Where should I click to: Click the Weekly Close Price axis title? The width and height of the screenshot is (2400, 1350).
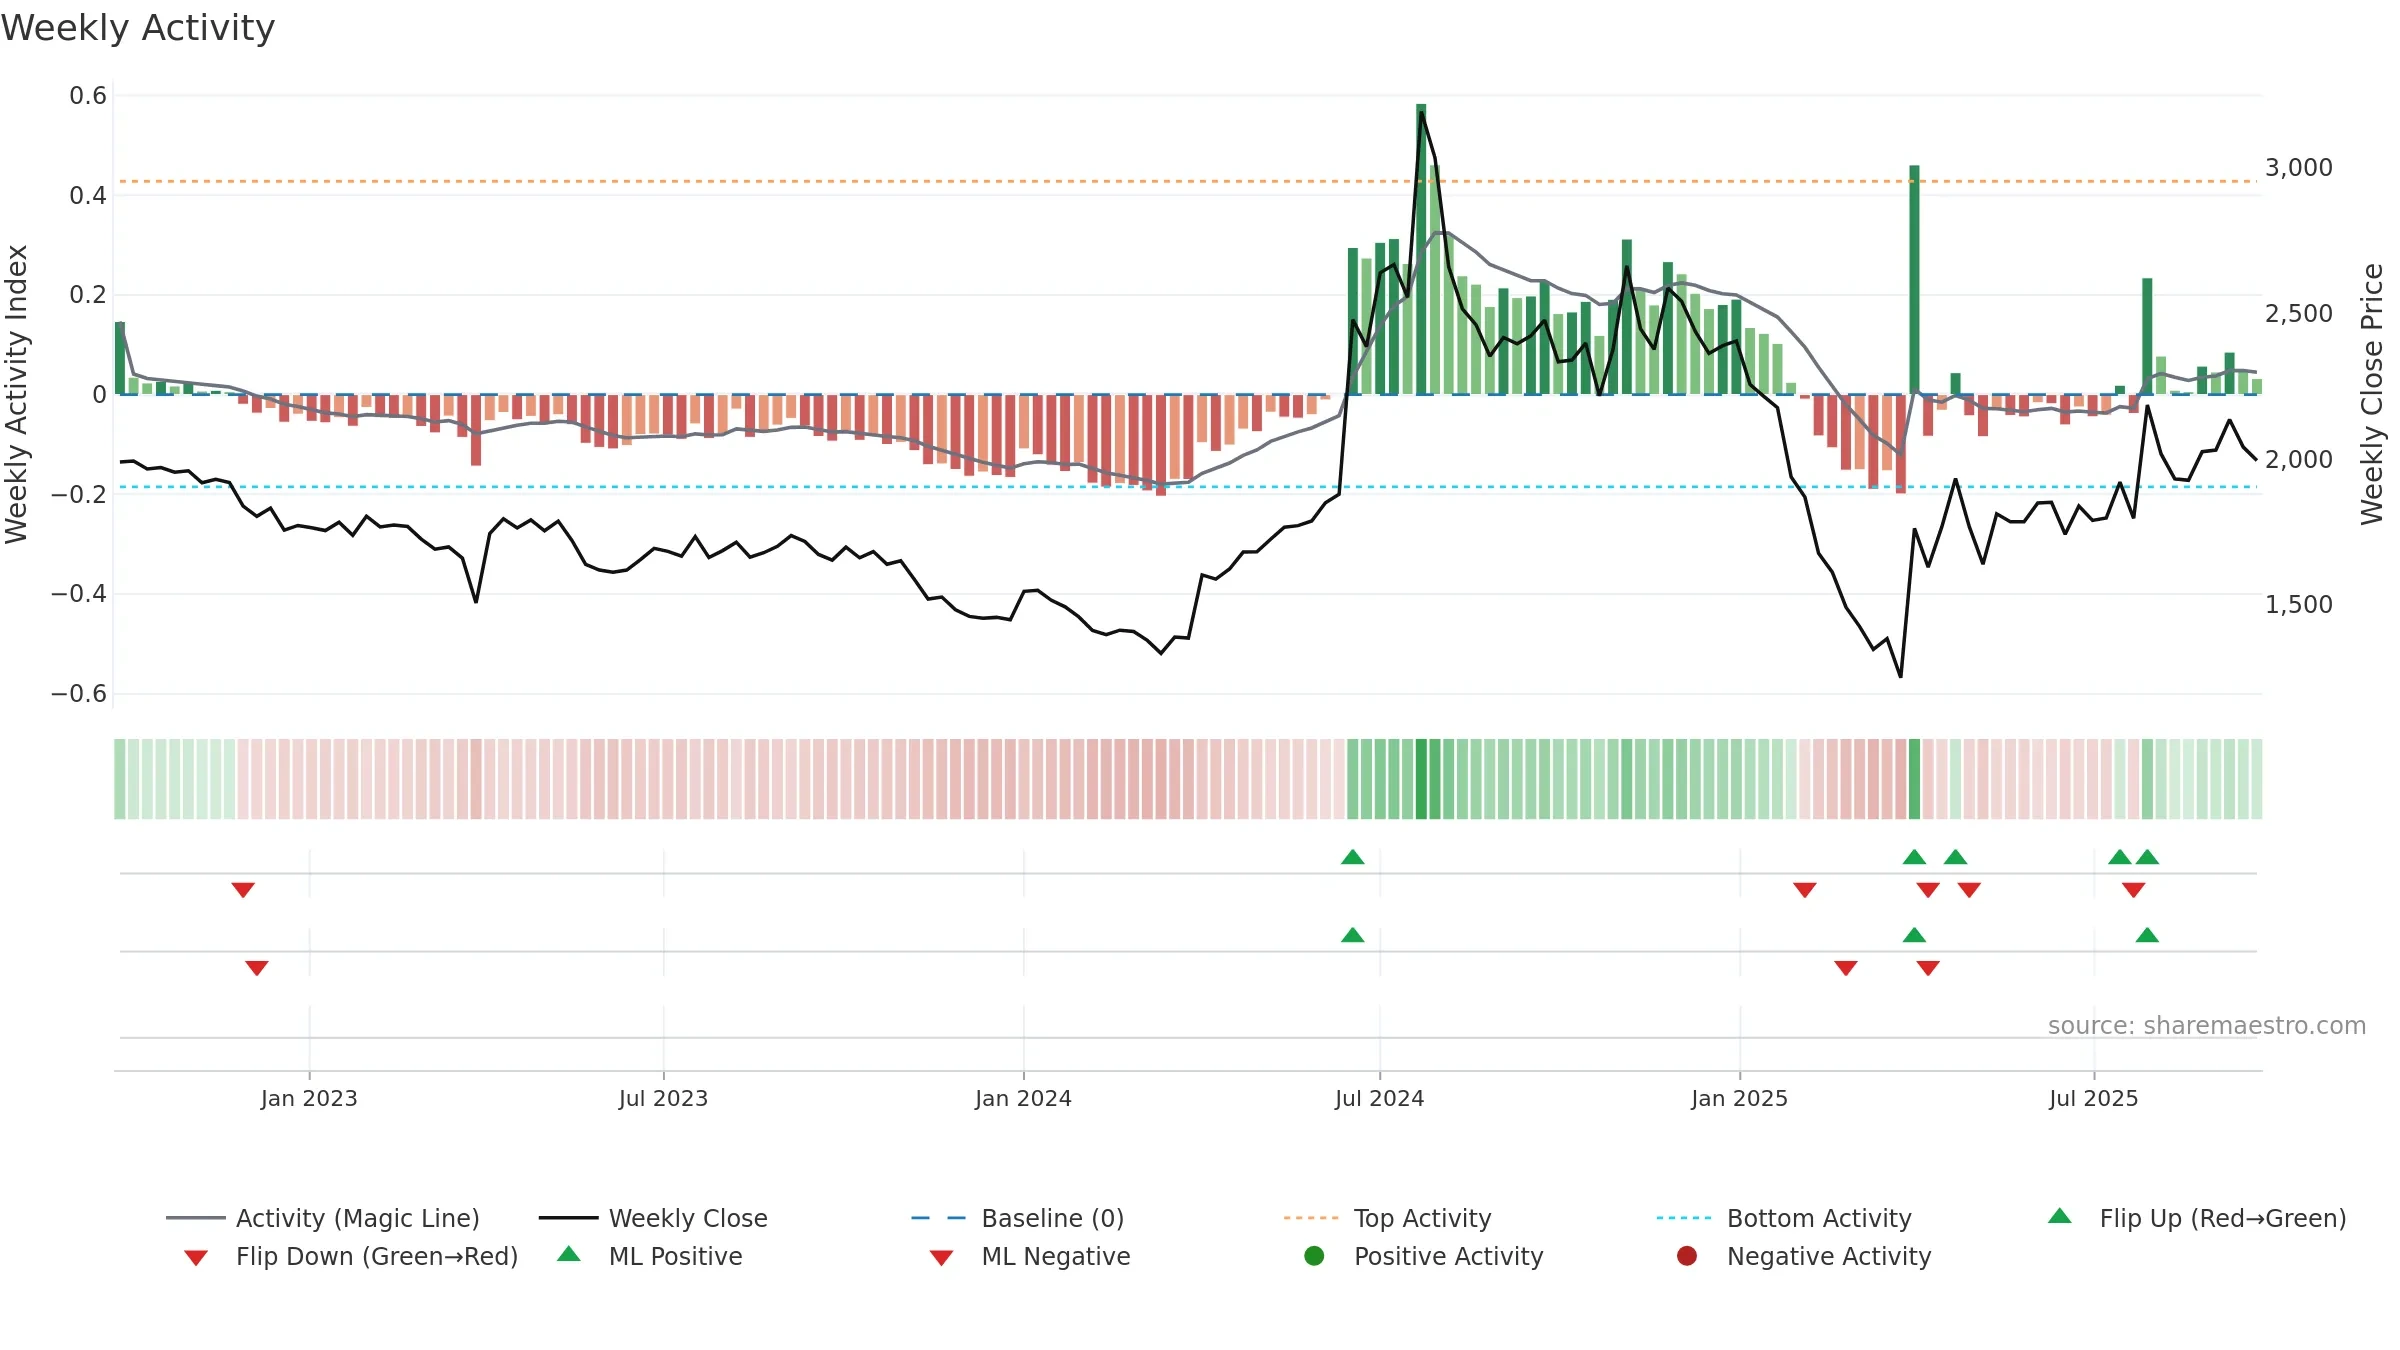[2372, 394]
